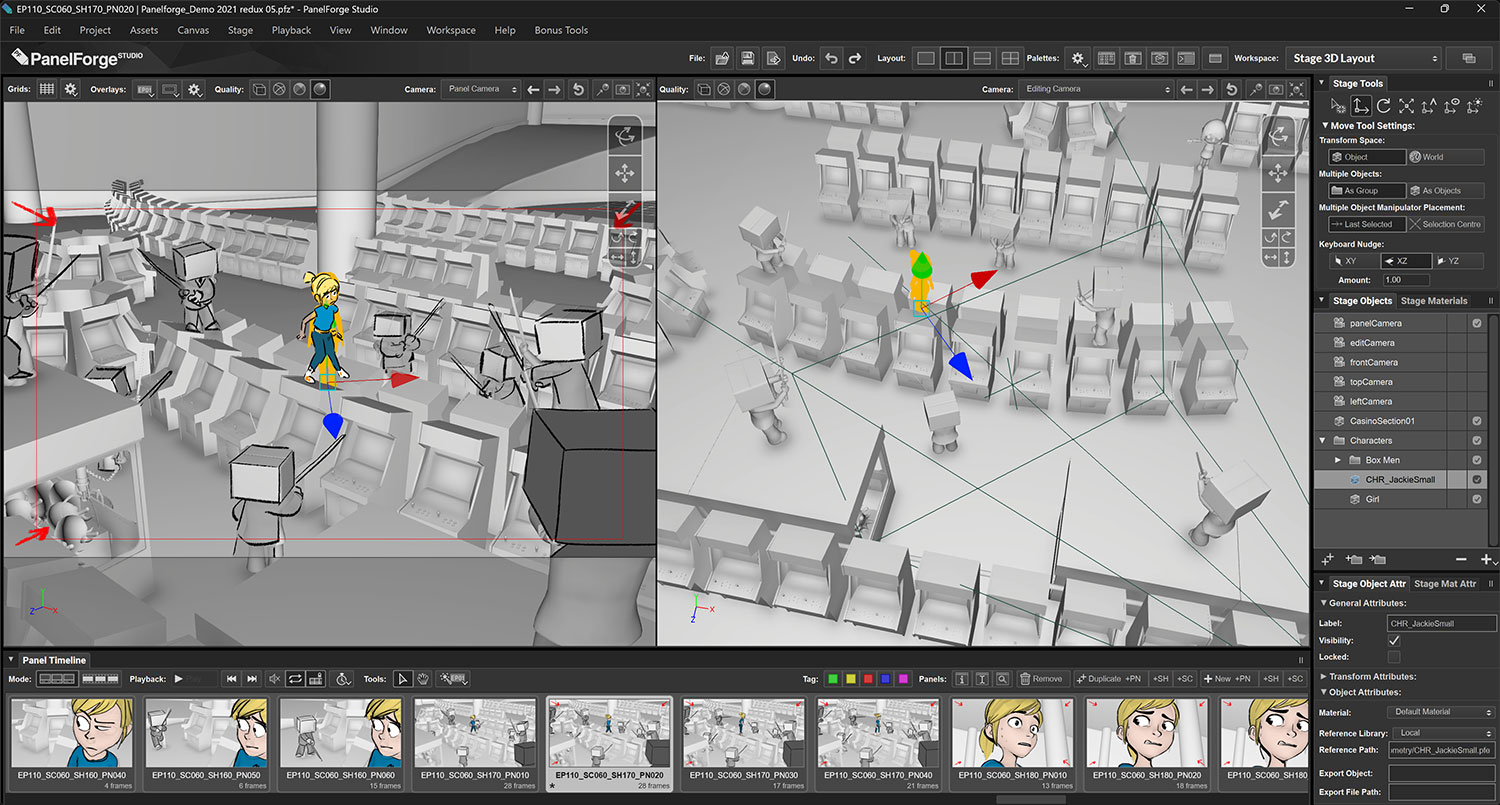Image resolution: width=1500 pixels, height=805 pixels.
Task: Click the Remove panel button
Action: 1041,679
